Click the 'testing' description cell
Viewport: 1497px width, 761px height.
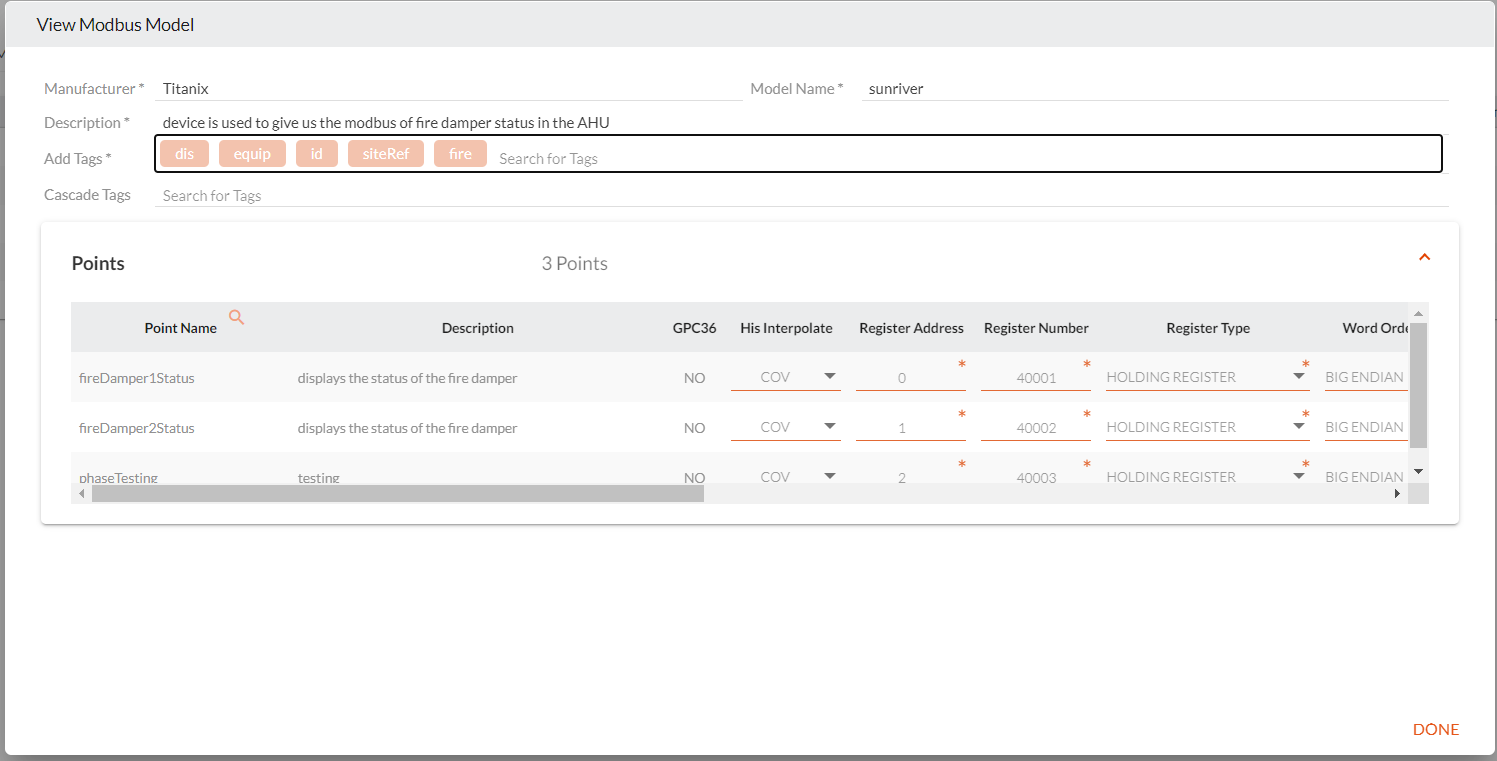pyautogui.click(x=318, y=478)
